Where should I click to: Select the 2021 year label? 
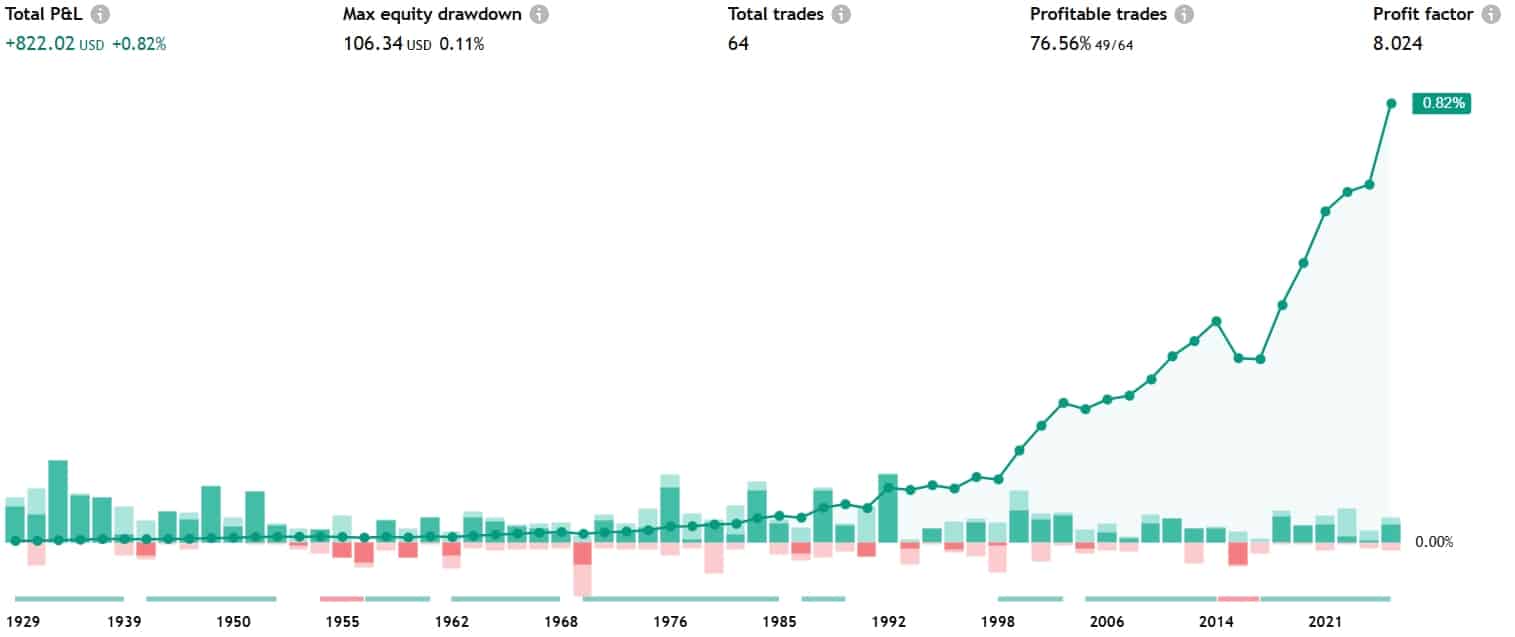(1325, 622)
